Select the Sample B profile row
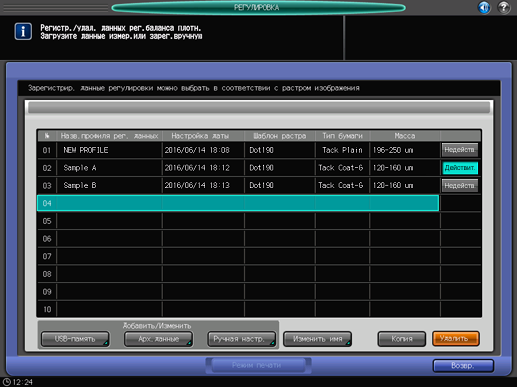Image resolution: width=517 pixels, height=387 pixels. (238, 185)
